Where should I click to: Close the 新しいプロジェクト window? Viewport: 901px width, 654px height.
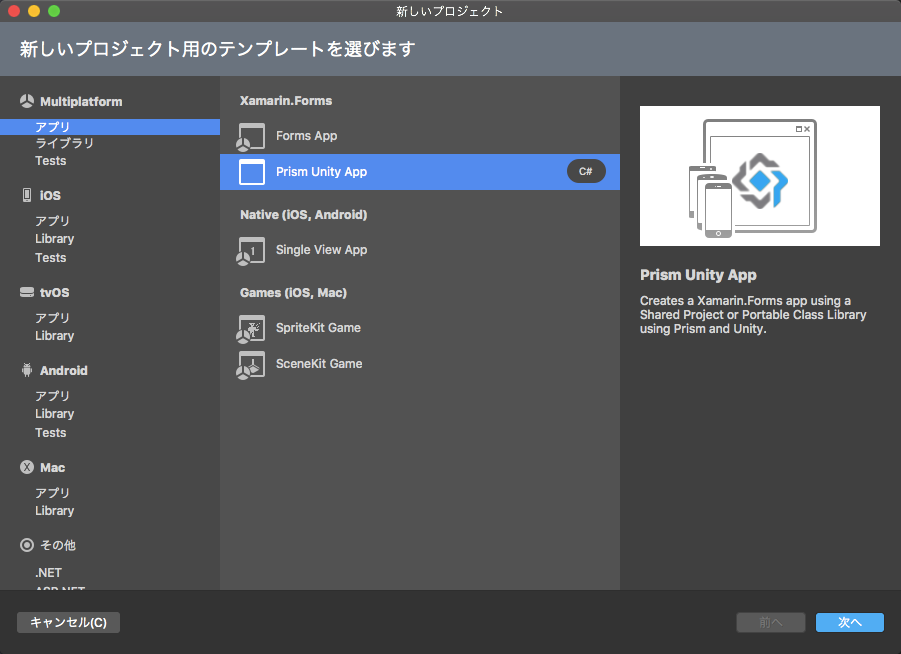[x=14, y=11]
